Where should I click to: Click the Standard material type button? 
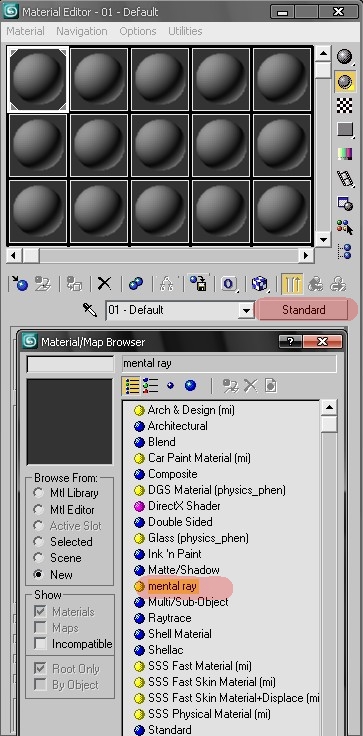click(x=303, y=310)
